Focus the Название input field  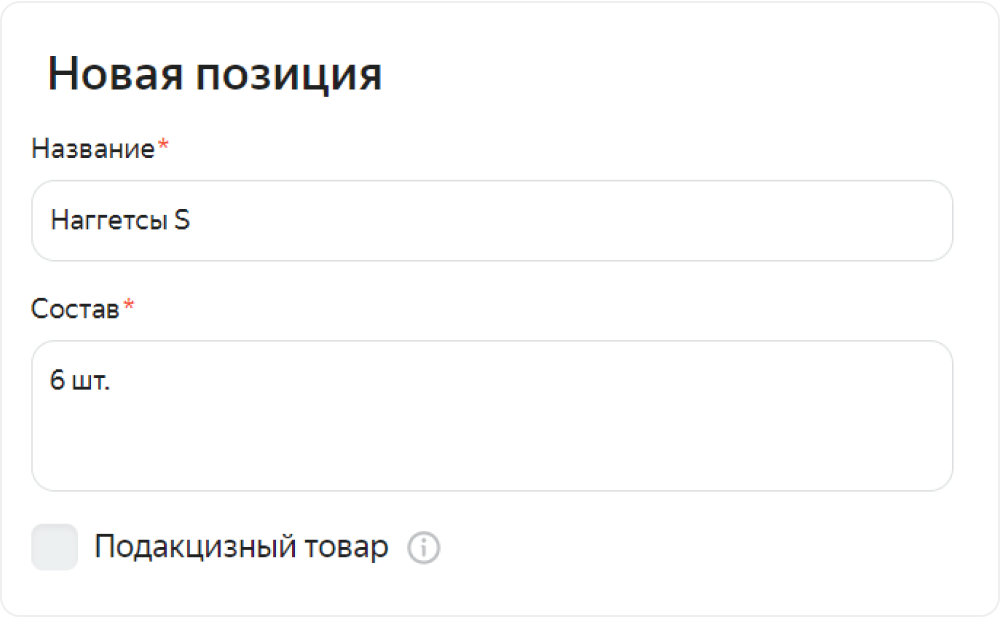click(x=492, y=220)
